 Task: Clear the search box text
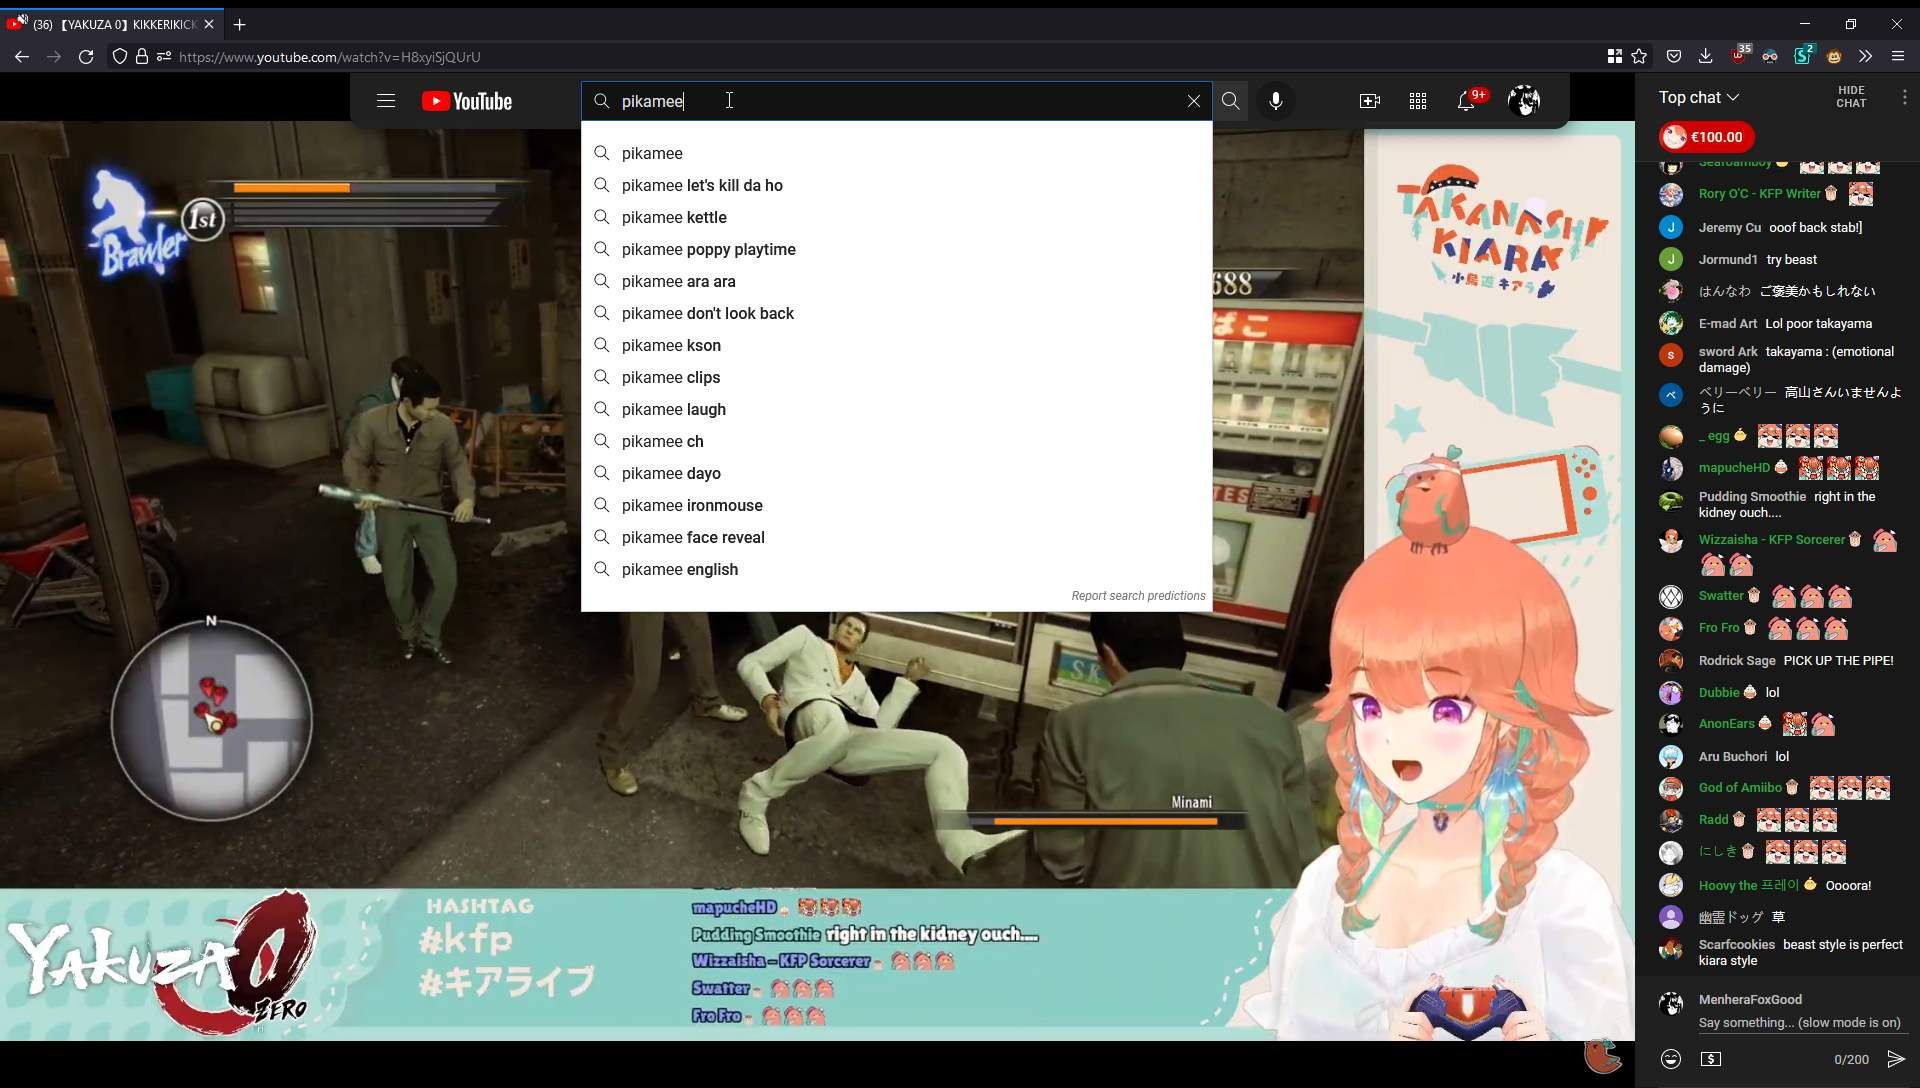[x=1193, y=101]
